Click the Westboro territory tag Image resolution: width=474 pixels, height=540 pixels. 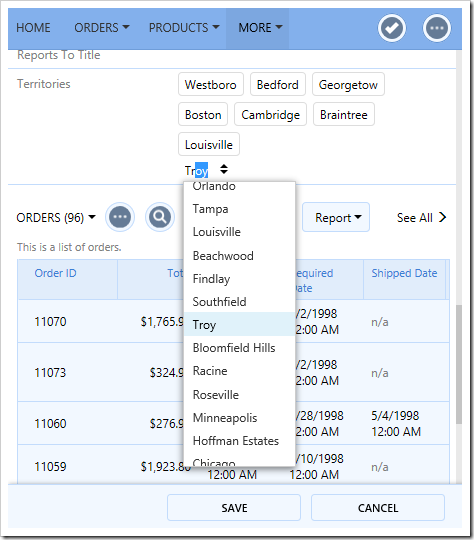[x=211, y=84]
